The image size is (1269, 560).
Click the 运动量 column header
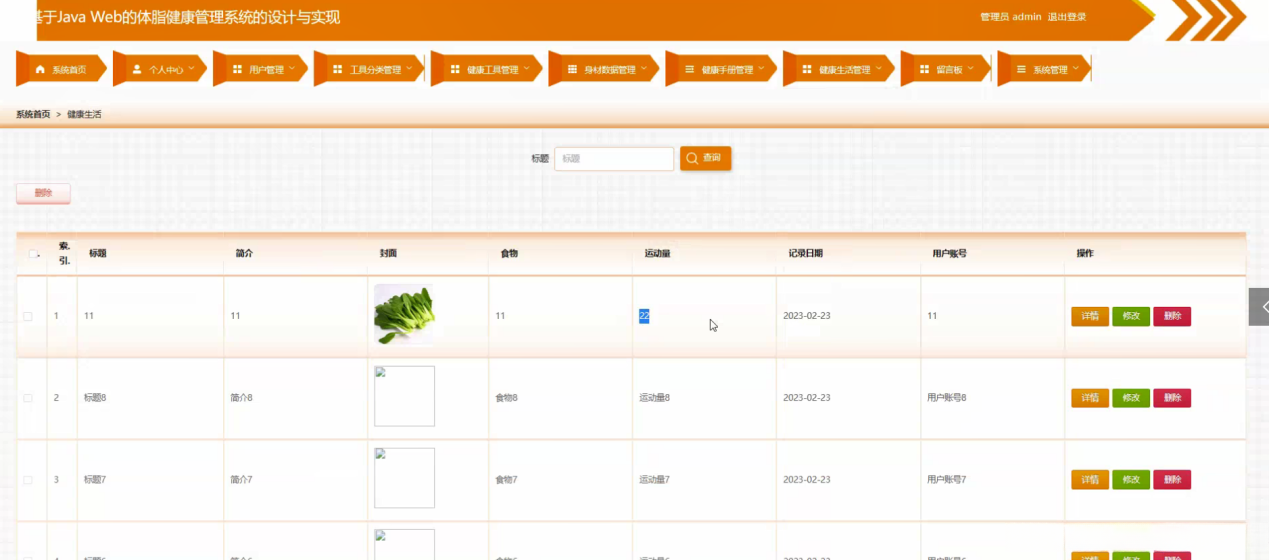657,254
